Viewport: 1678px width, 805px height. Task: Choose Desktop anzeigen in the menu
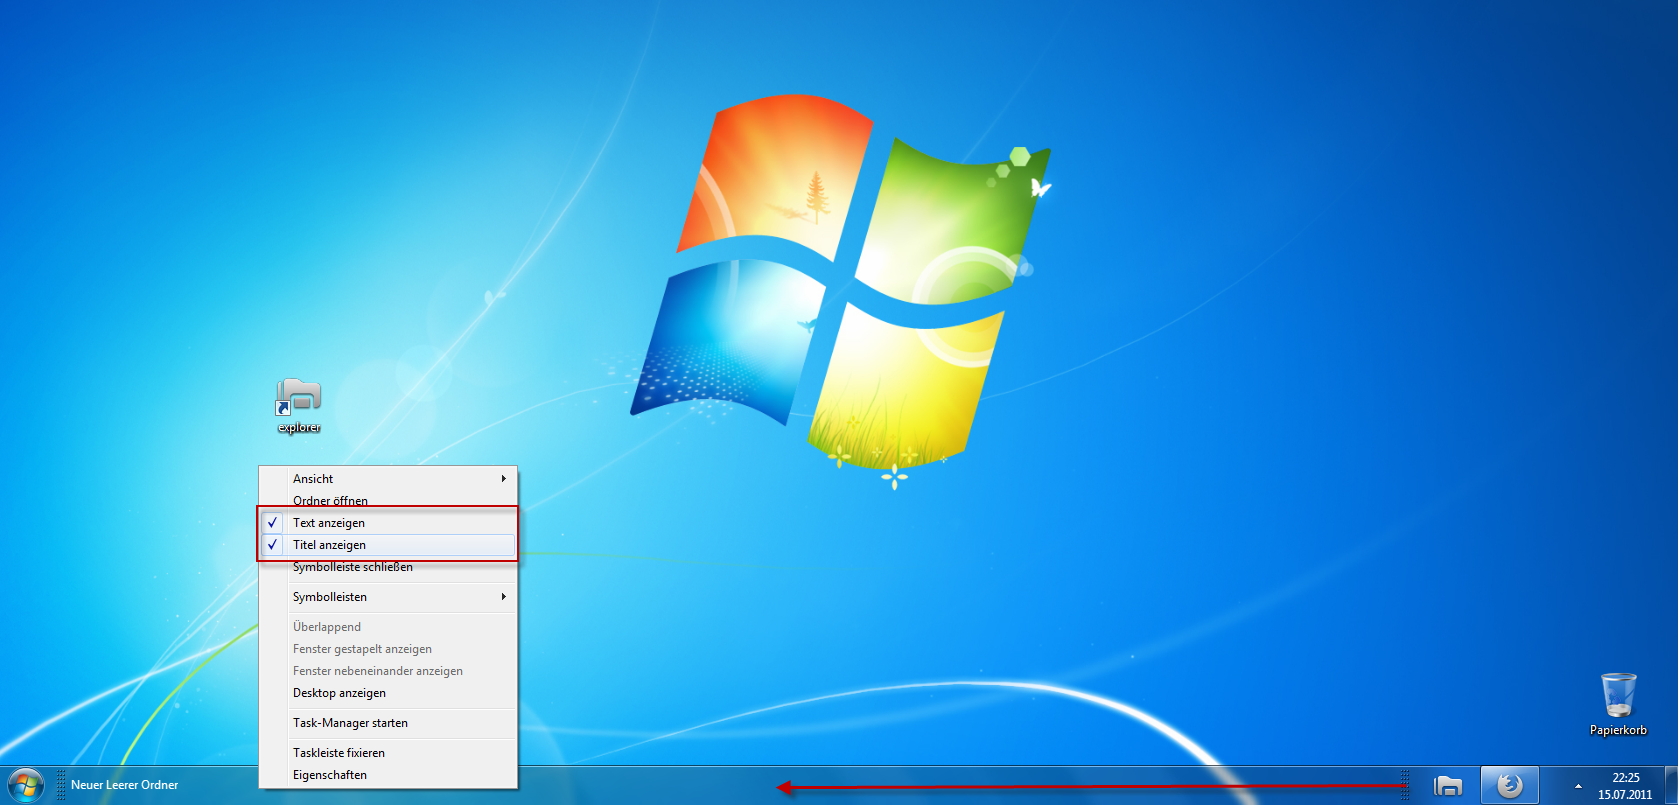(x=388, y=693)
